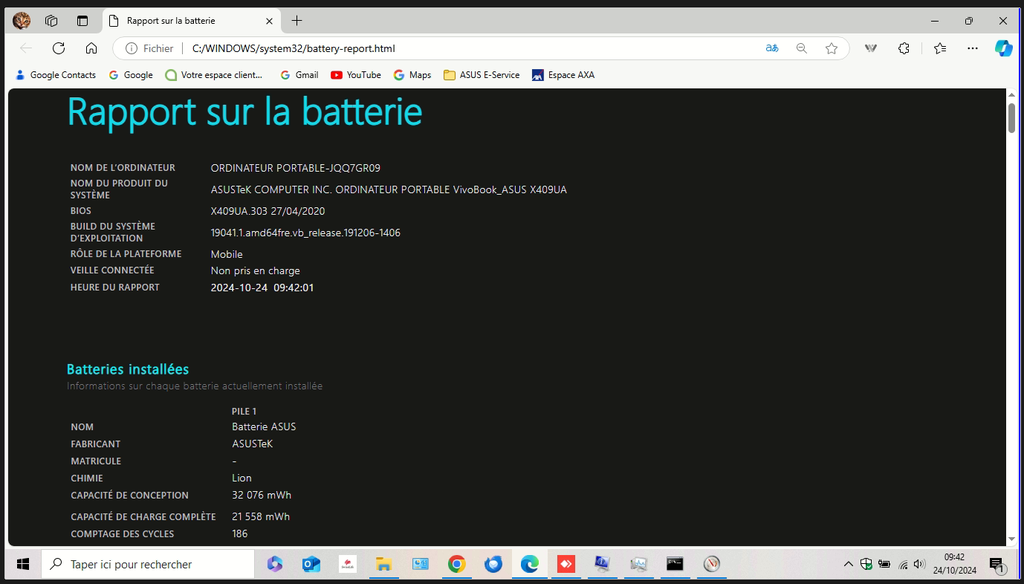This screenshot has height=584, width=1024.
Task: Click the zoom magnifier in address bar
Action: click(x=801, y=48)
